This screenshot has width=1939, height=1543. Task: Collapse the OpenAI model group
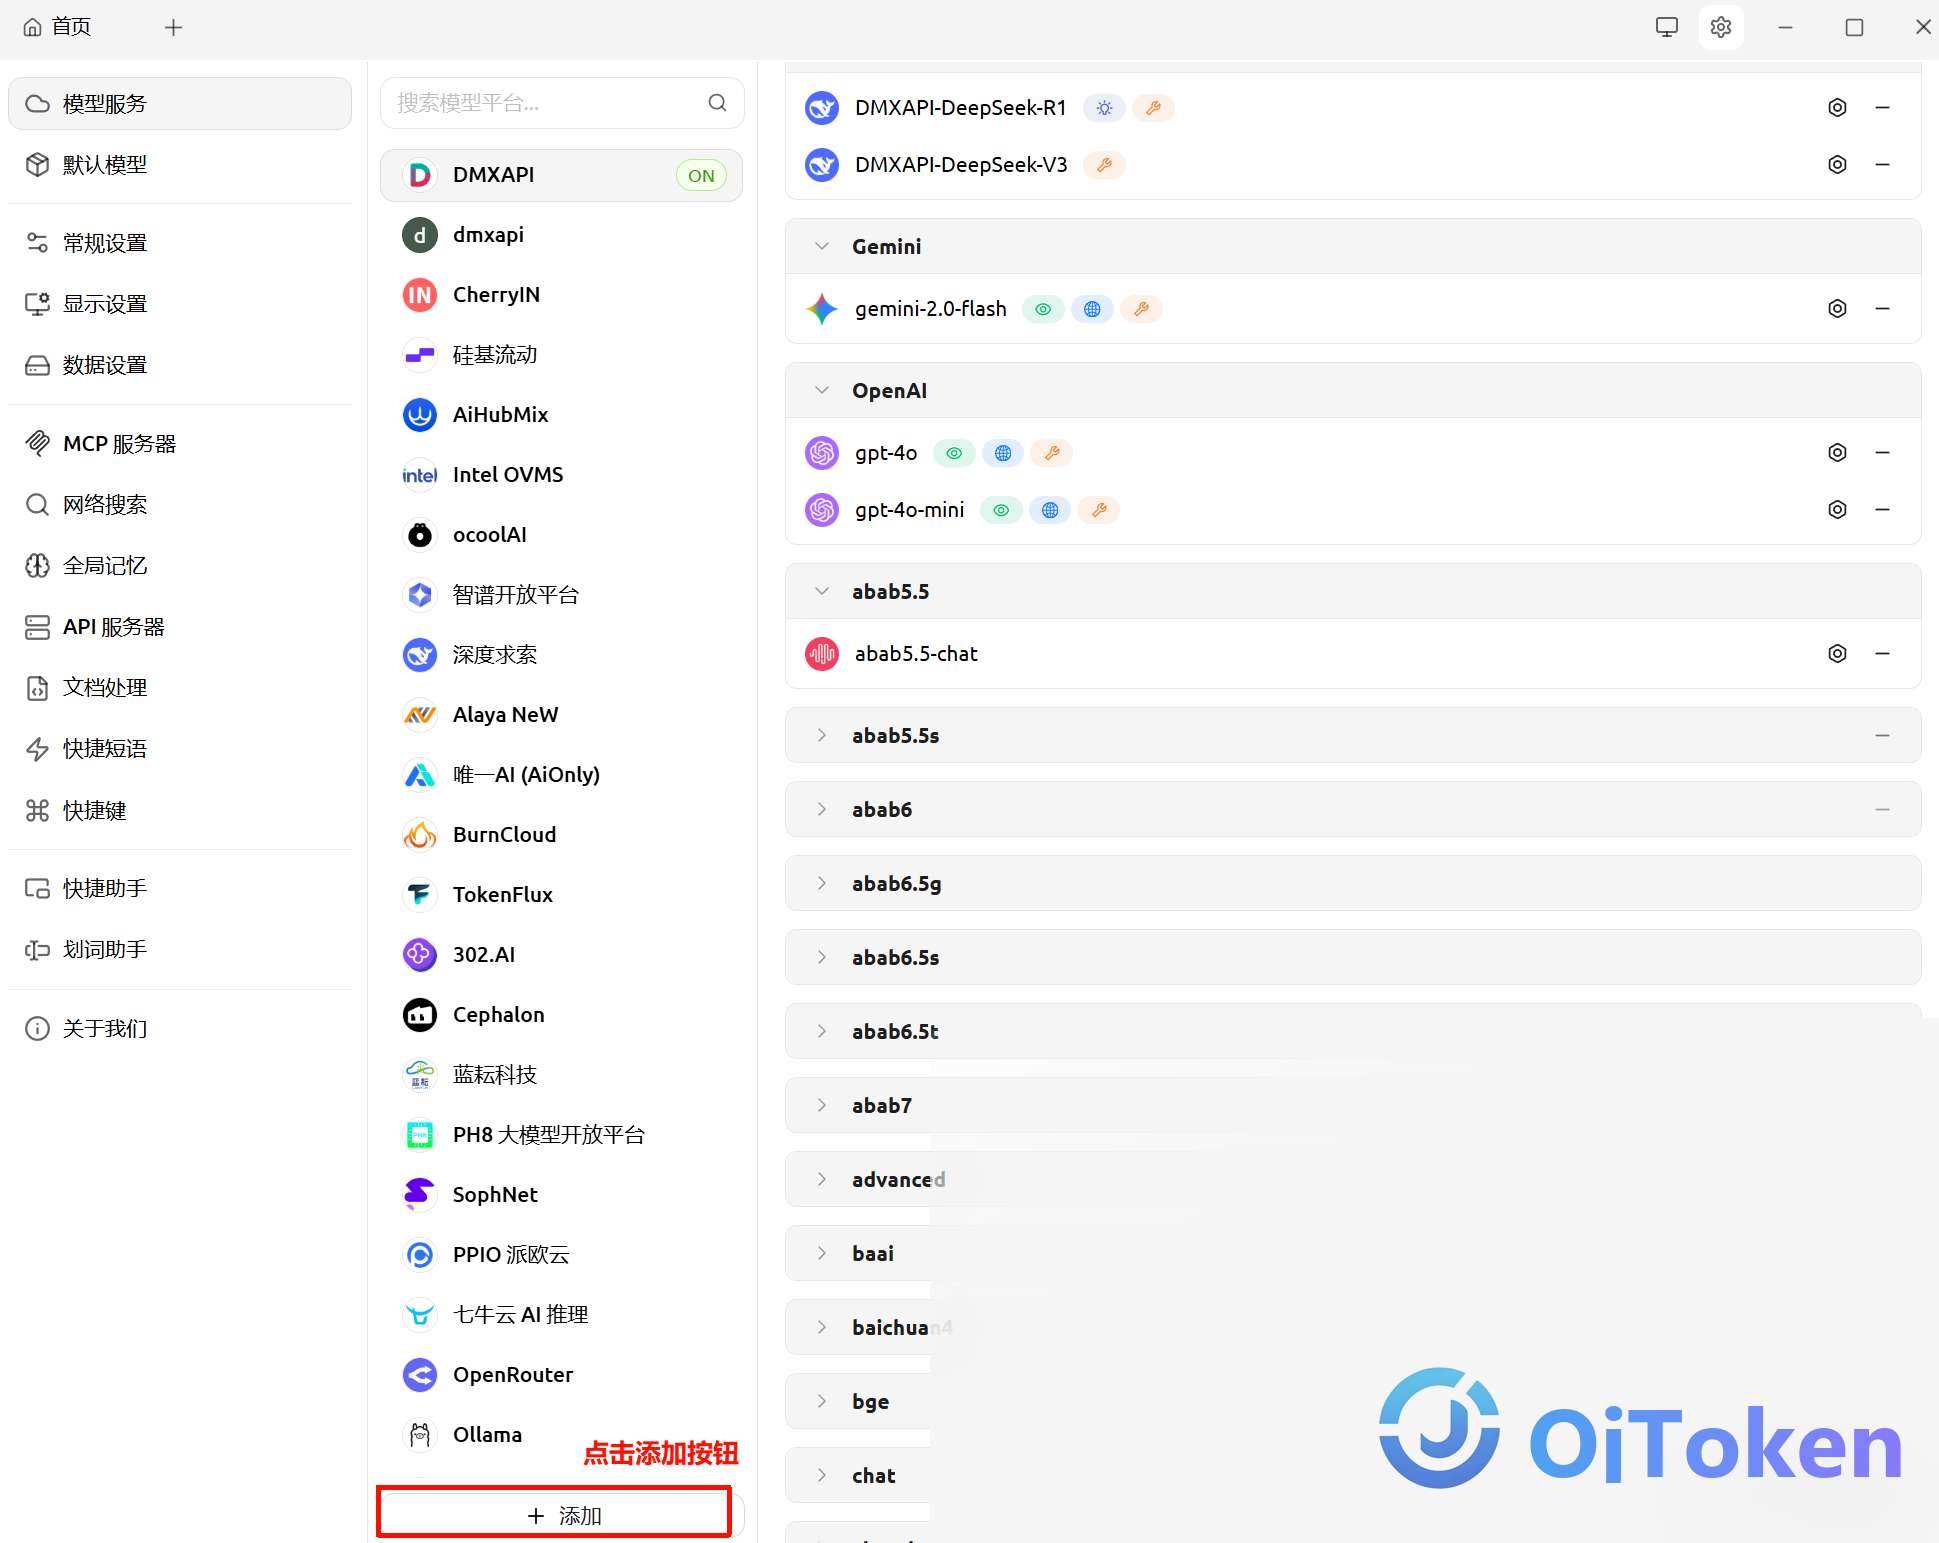tap(821, 391)
